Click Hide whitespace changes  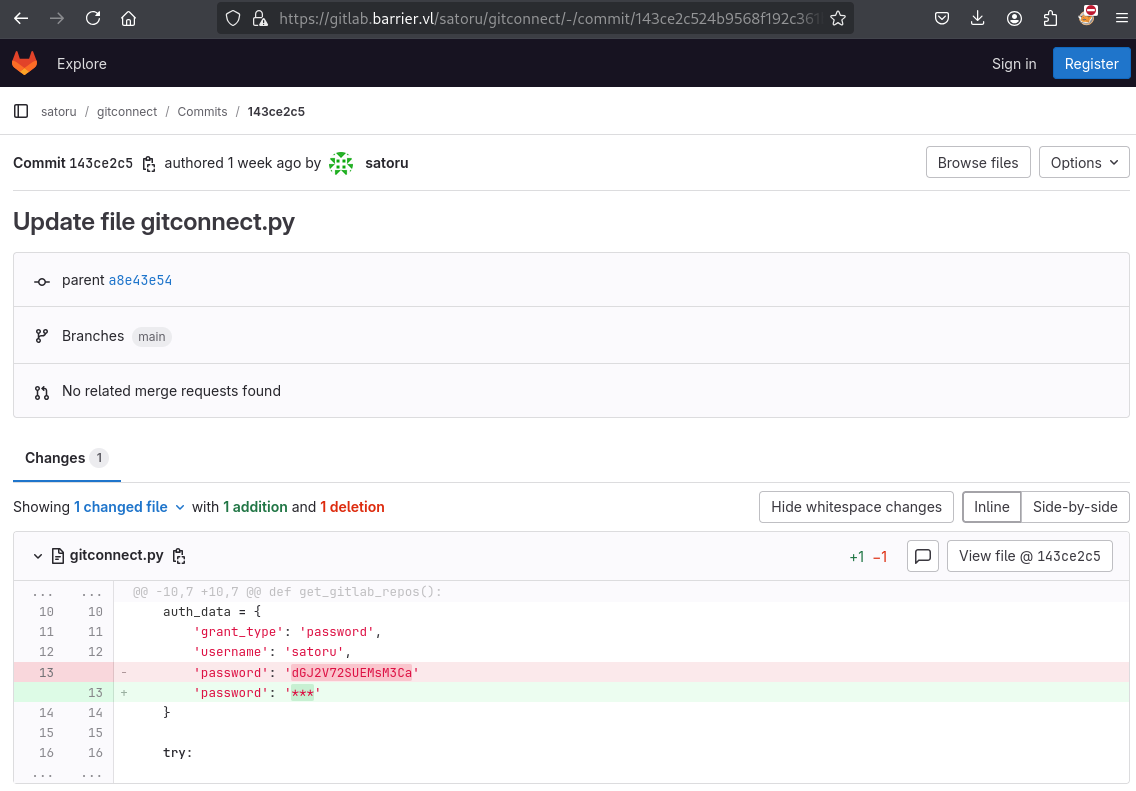(856, 507)
